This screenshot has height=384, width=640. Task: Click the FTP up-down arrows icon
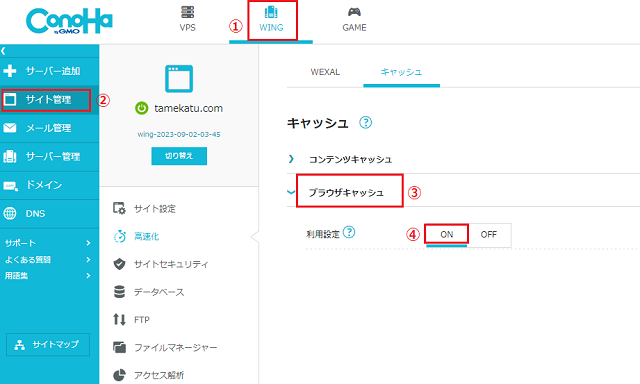point(119,319)
